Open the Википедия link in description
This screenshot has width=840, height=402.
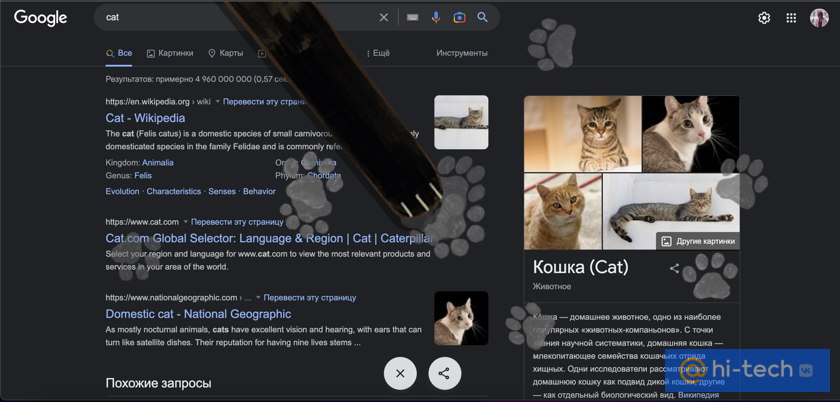tap(700, 395)
